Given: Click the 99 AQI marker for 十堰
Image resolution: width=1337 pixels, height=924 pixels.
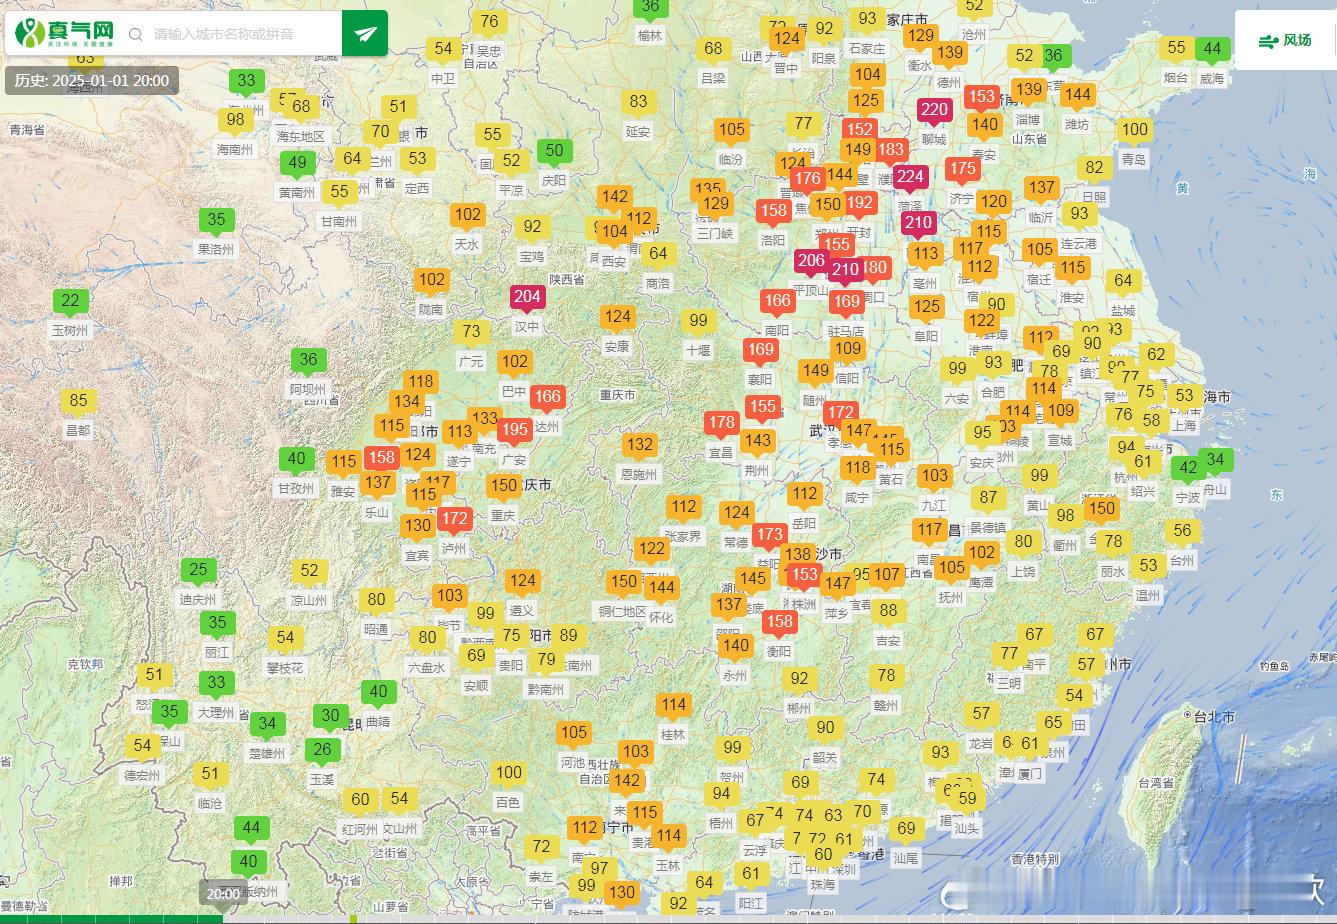Looking at the screenshot, I should point(698,322).
